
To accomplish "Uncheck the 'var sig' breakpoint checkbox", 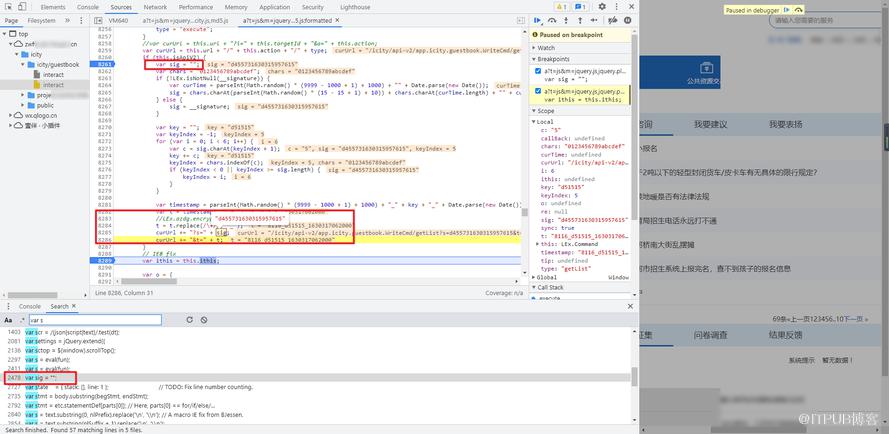I will pyautogui.click(x=538, y=71).
